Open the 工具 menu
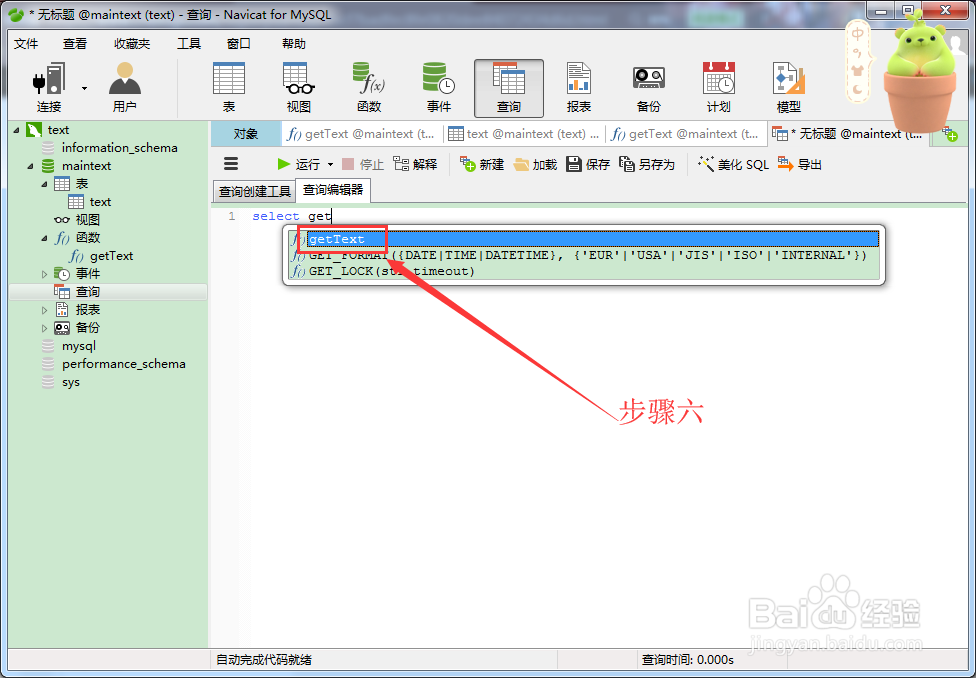This screenshot has height=678, width=976. 189,44
